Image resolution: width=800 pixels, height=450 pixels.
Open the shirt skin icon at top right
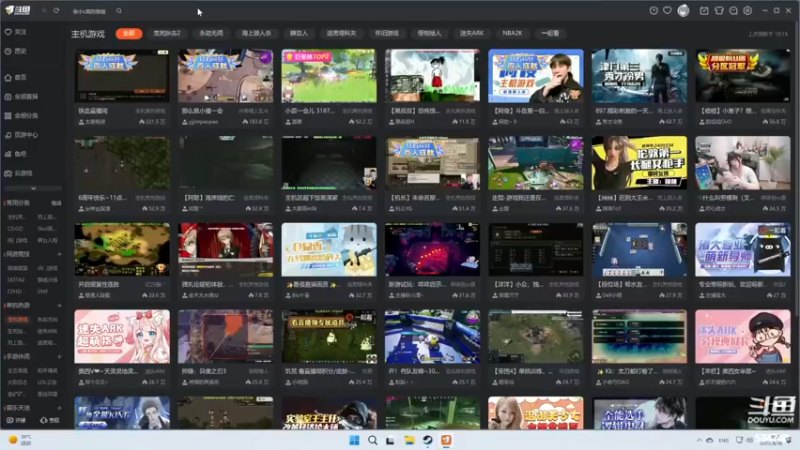(719, 10)
